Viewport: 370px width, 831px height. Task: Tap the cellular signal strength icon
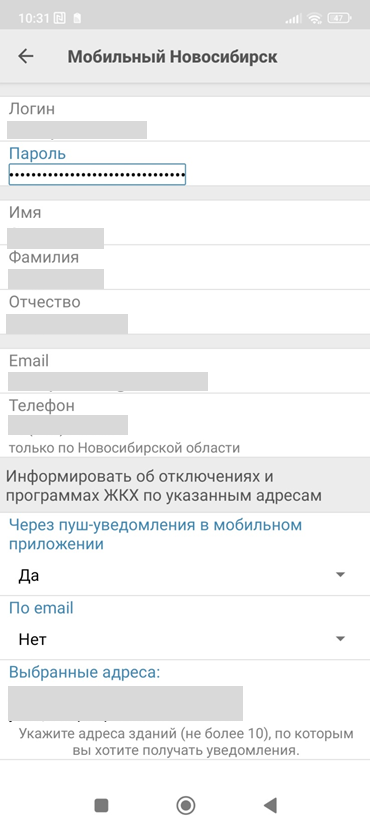click(293, 19)
